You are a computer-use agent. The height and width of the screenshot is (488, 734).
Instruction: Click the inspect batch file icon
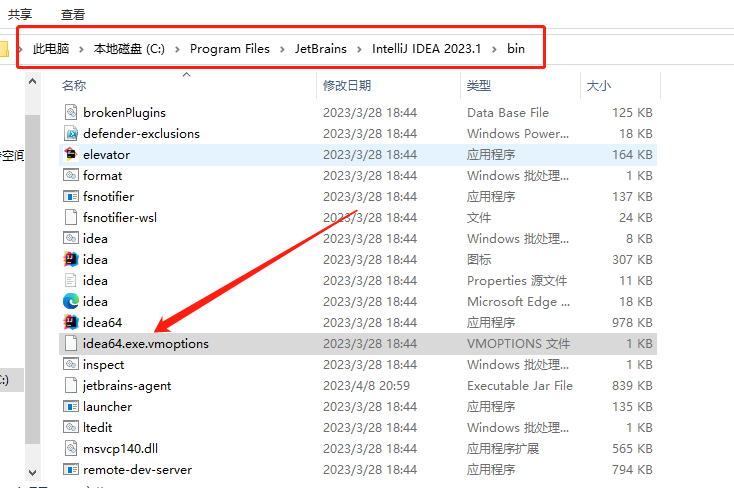click(71, 364)
